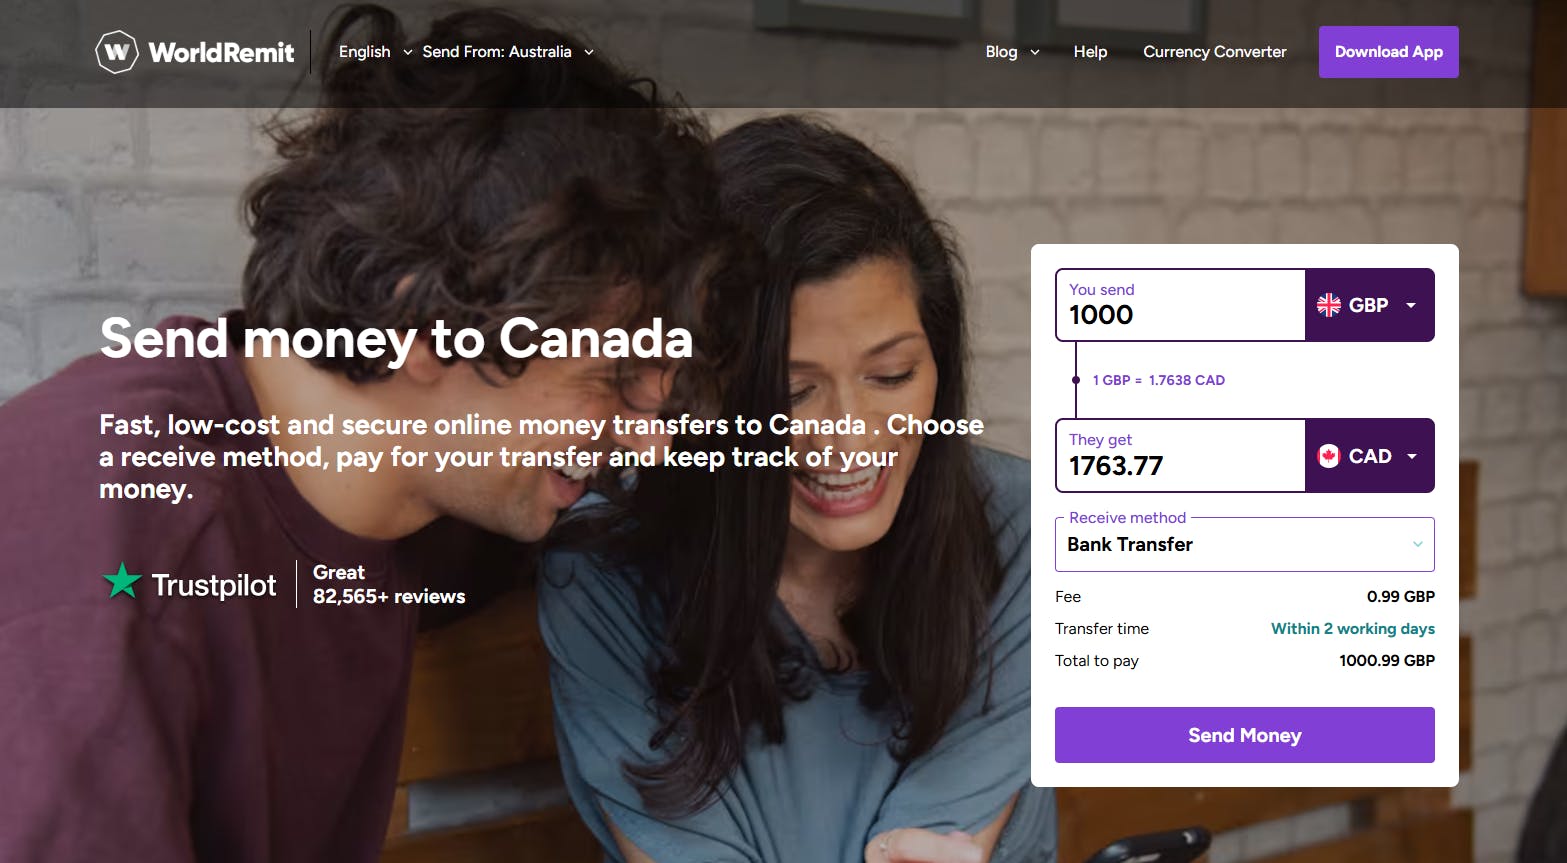Click the Canada flag icon
Viewport: 1567px width, 863px height.
[1328, 456]
